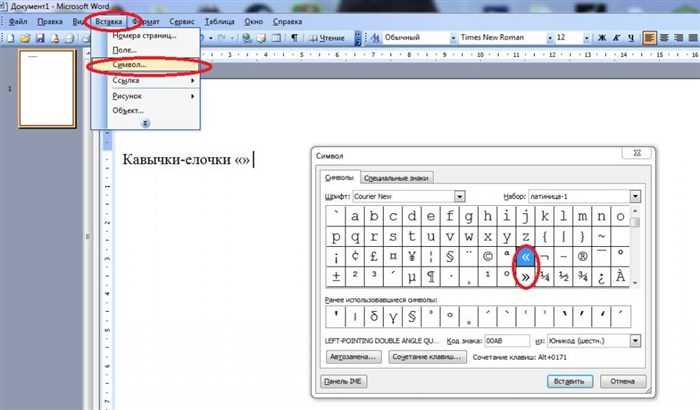This screenshot has width=700, height=410.
Task: Select the letter k cell in grid
Action: [544, 216]
